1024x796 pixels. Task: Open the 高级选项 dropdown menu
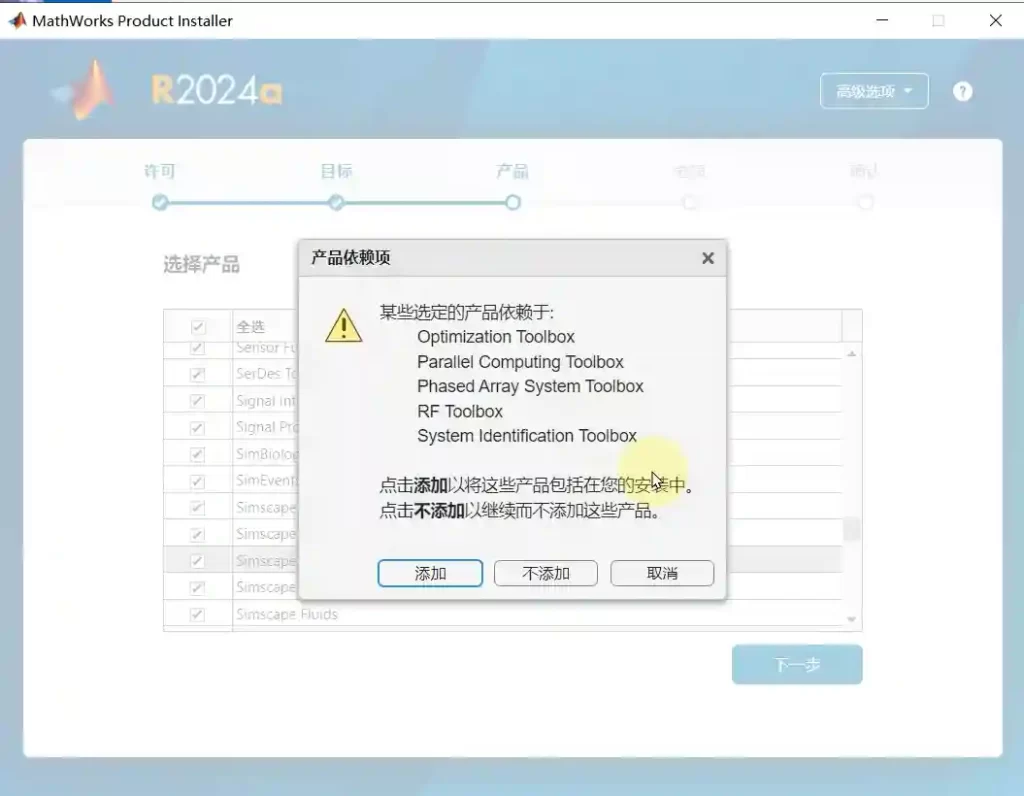coord(874,91)
